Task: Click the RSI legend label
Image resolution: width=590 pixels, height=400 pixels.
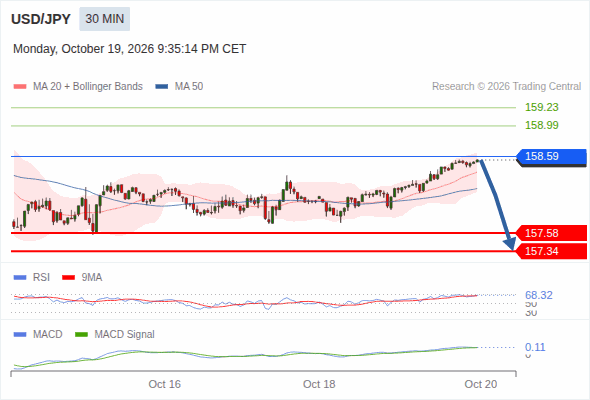Action: tap(41, 278)
